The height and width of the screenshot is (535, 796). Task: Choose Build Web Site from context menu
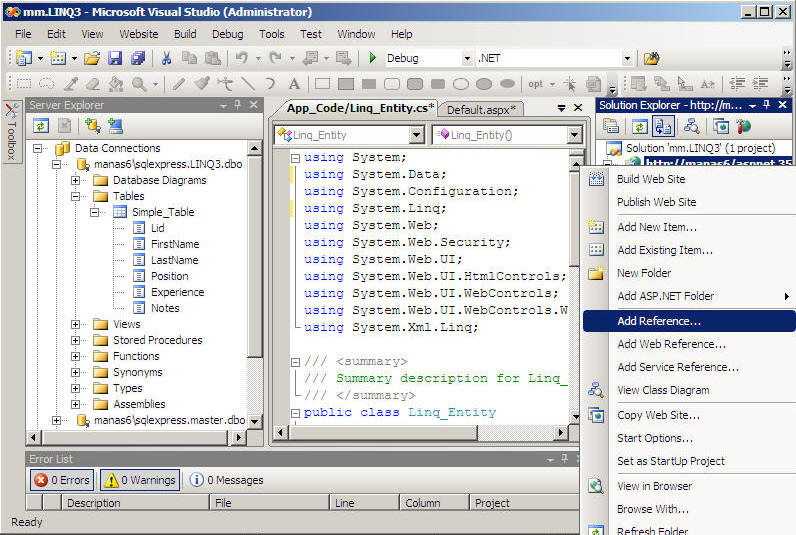(x=689, y=179)
